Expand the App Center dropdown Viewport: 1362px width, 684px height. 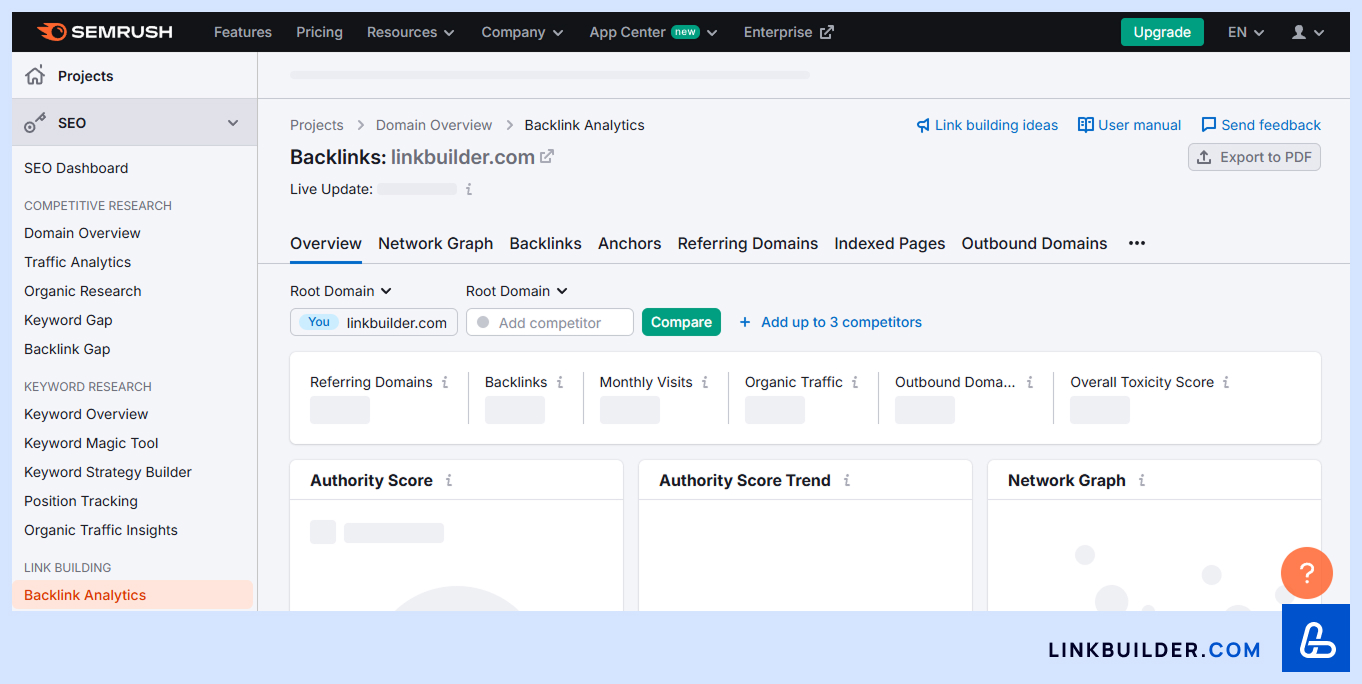click(654, 32)
